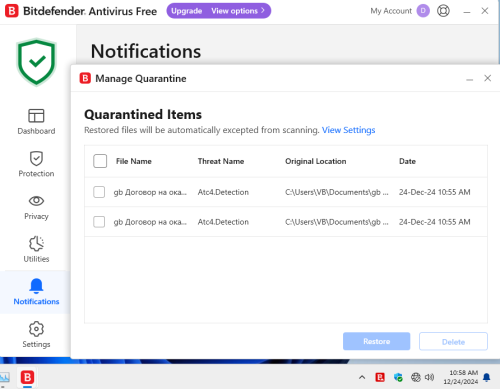Click the second row's date 24-Dec-24
This screenshot has height=389, width=500.
tap(434, 222)
